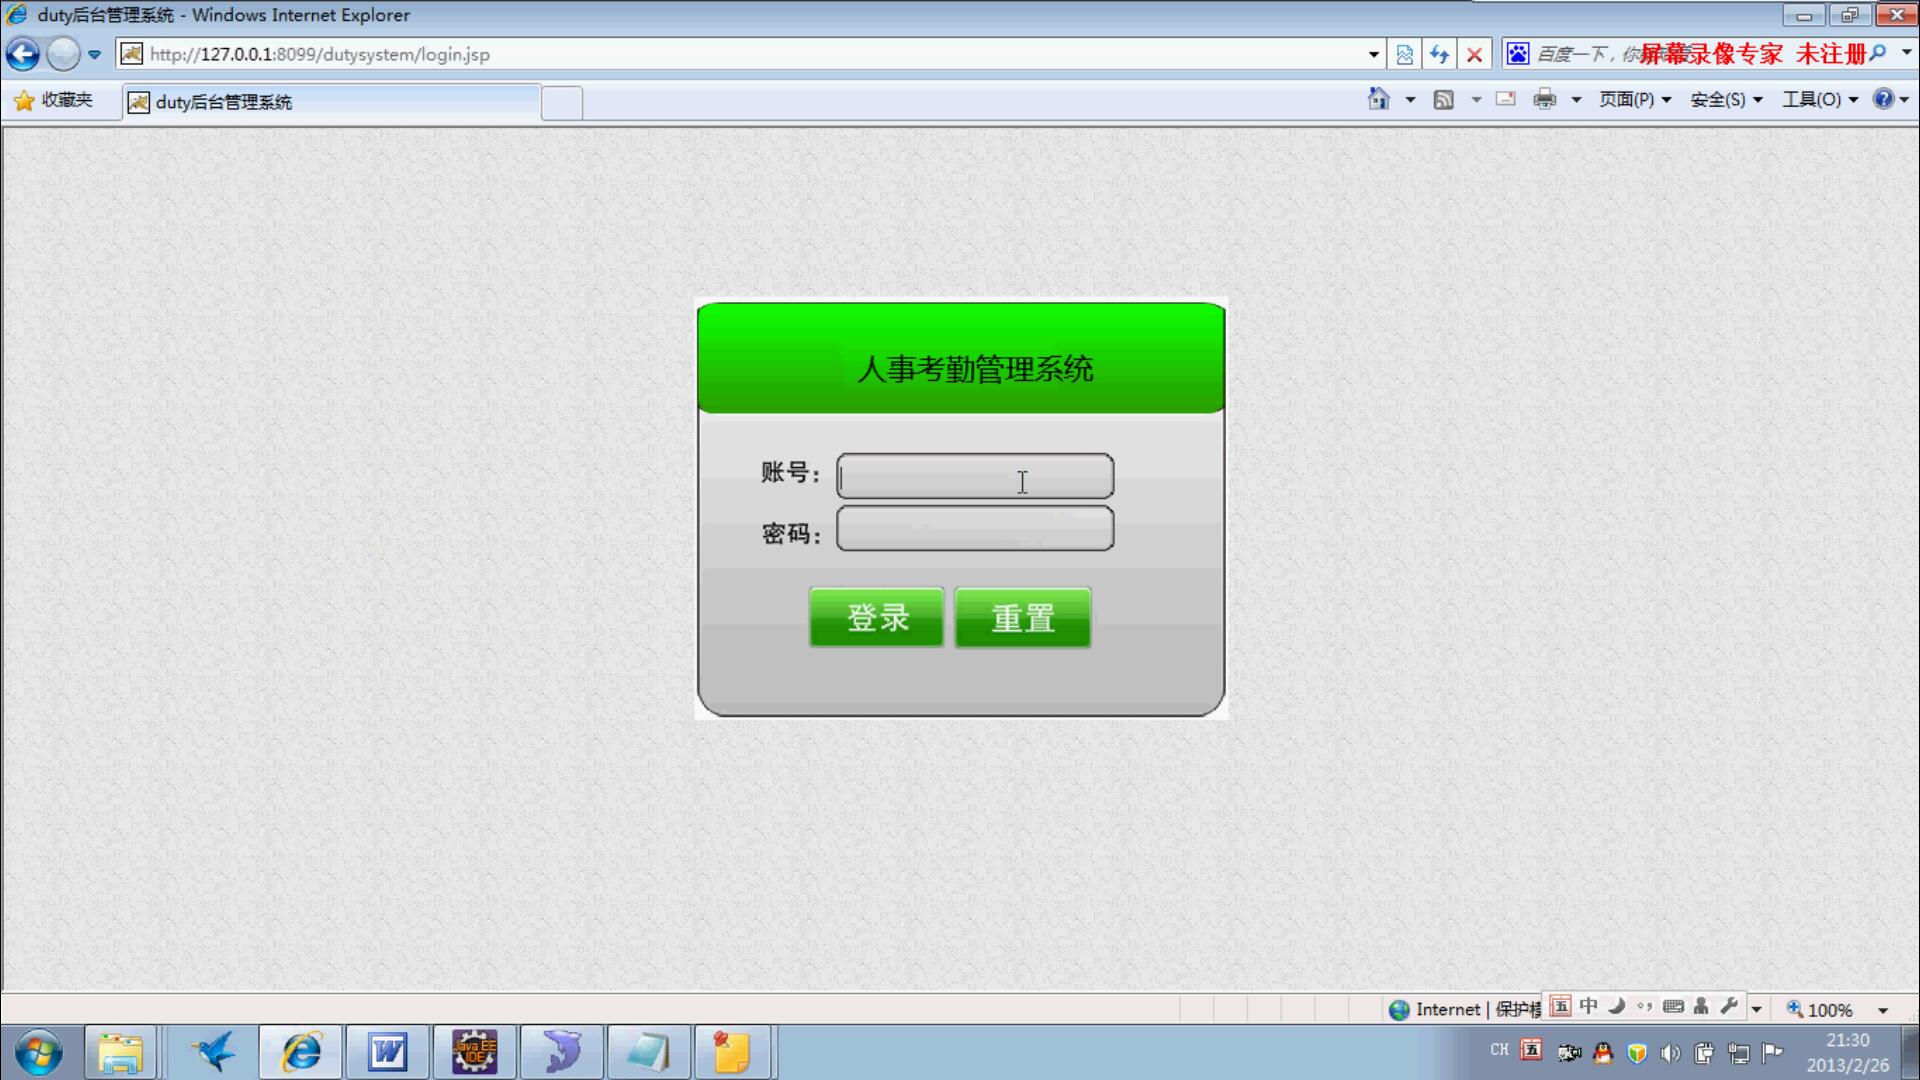Click the printer icon in command bar

click(1545, 99)
